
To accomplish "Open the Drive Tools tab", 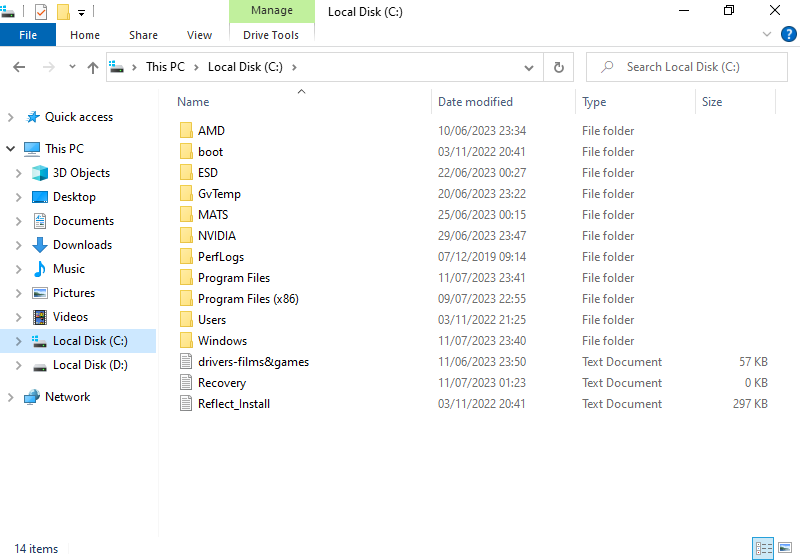I will pos(271,35).
